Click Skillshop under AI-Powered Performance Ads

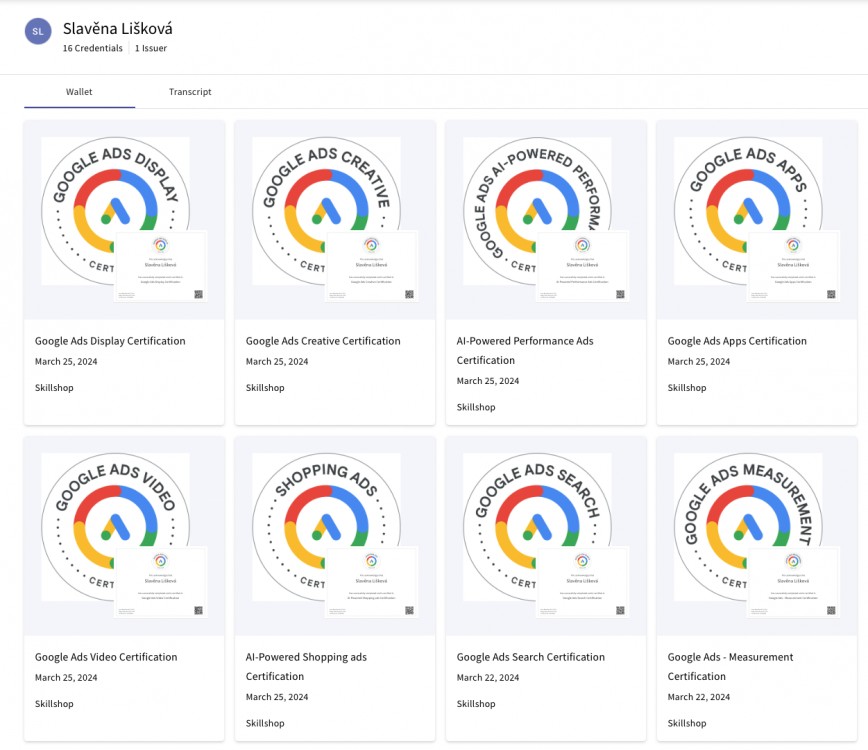point(476,407)
